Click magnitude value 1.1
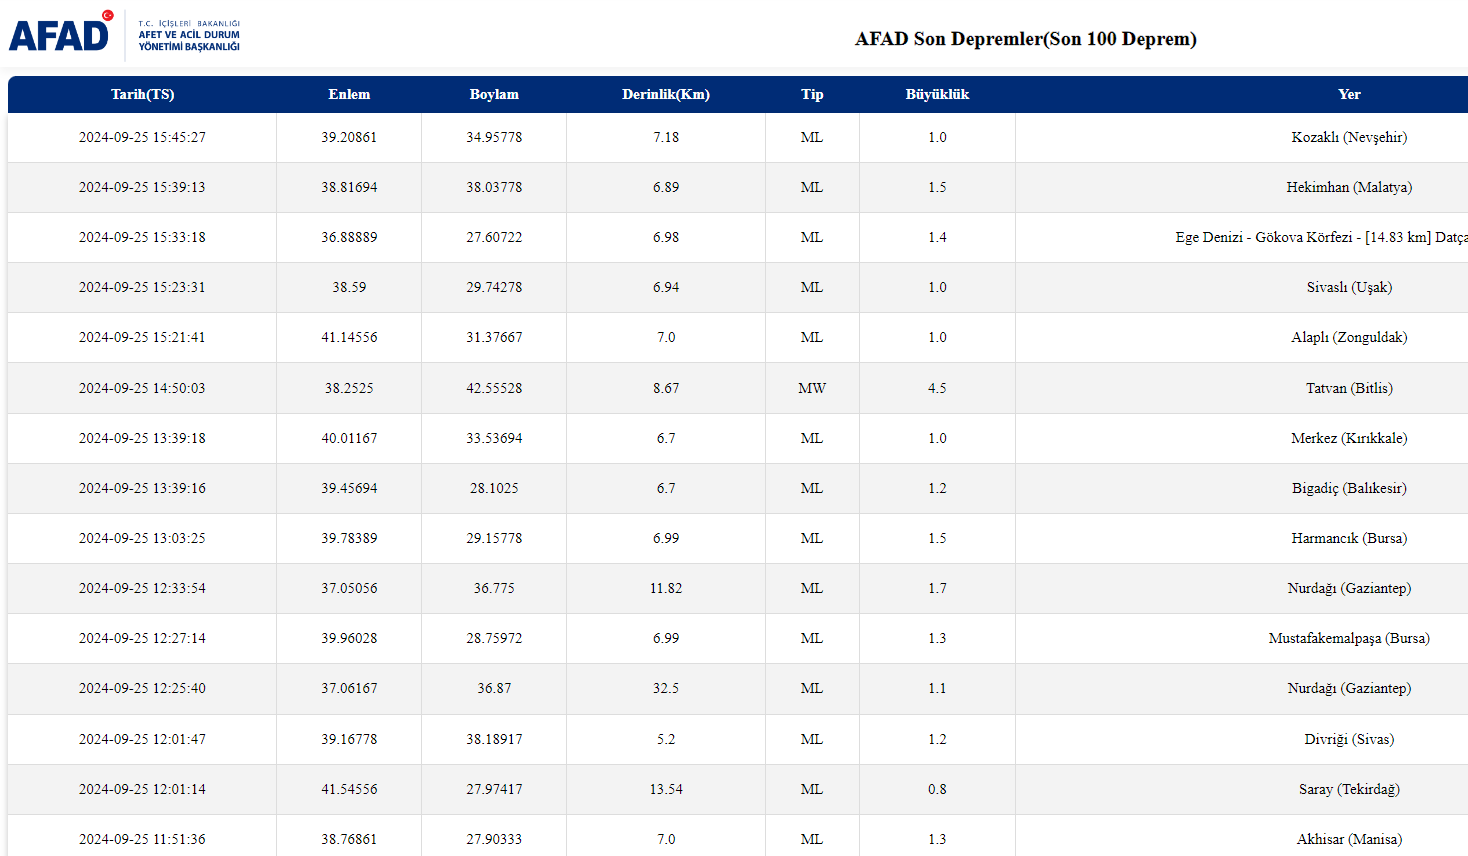This screenshot has width=1468, height=856. (x=937, y=688)
